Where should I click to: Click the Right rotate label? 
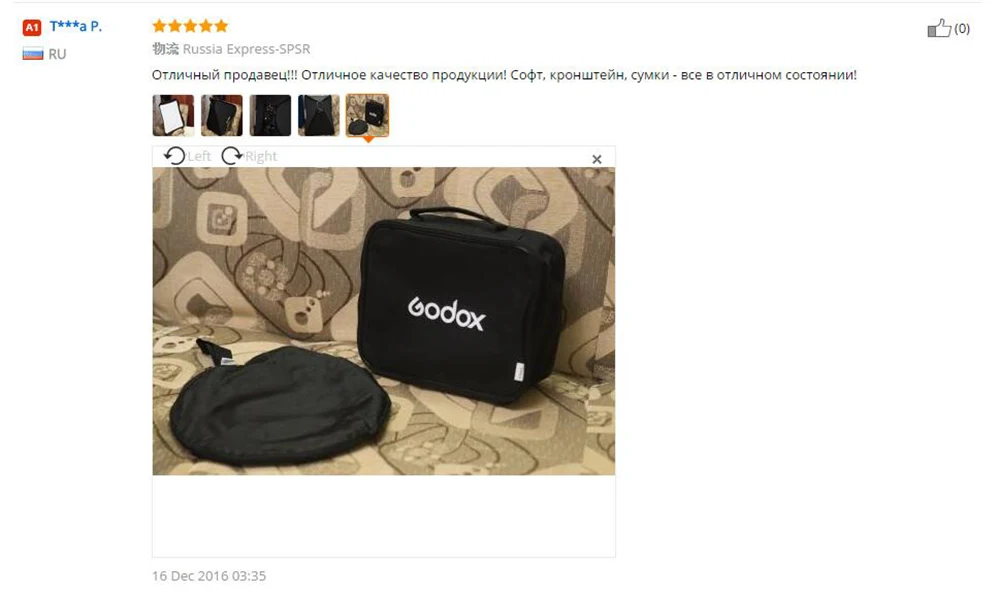tap(261, 156)
